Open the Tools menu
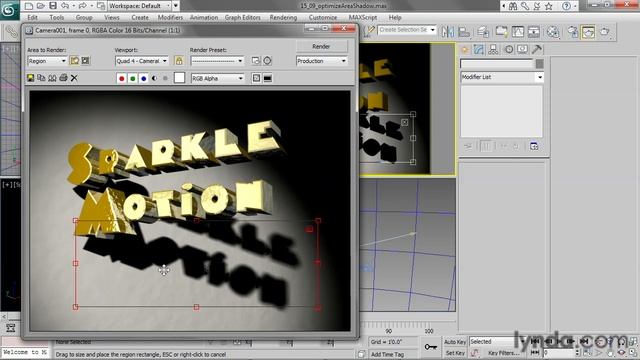640x360 pixels. [57, 18]
